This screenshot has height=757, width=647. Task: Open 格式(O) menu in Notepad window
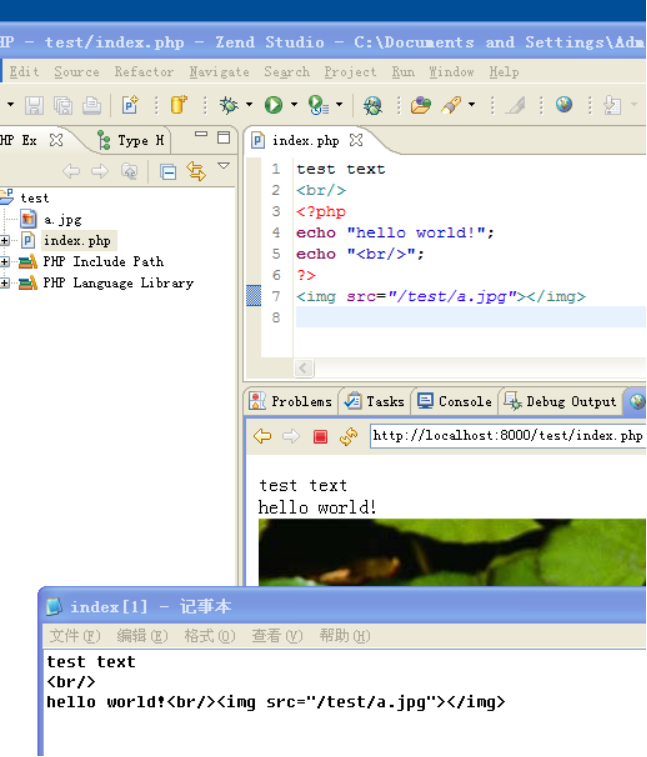210,636
